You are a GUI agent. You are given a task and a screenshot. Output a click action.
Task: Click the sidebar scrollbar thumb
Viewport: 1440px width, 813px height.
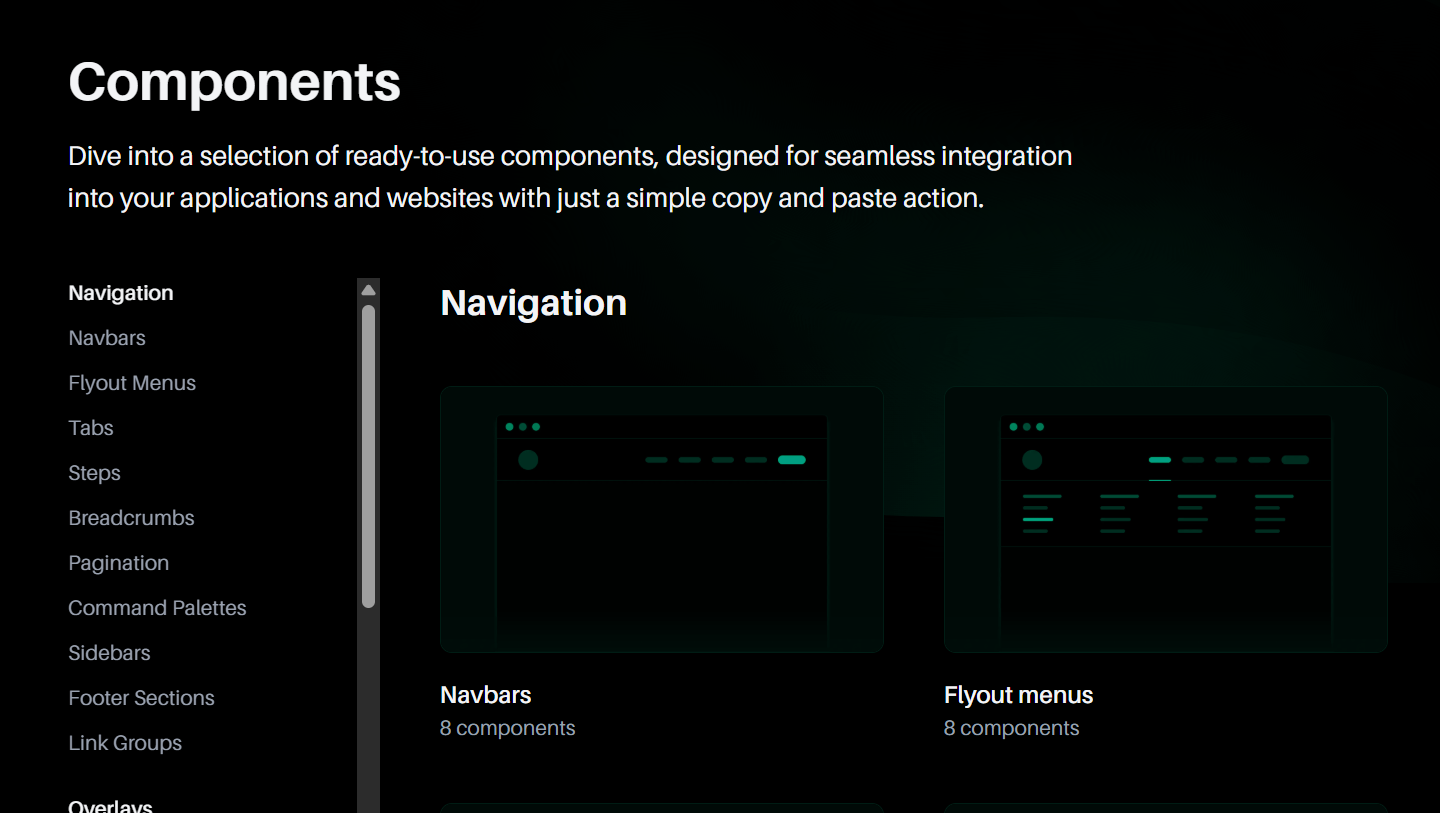click(368, 456)
